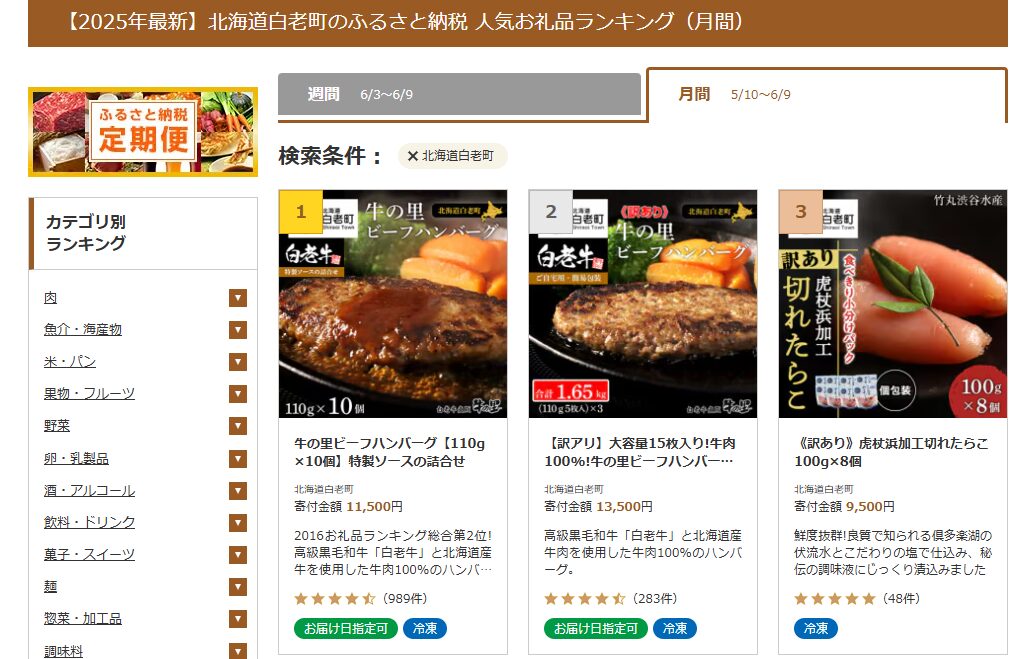Expand the 麺 category arrow
The width and height of the screenshot is (1033, 659).
point(238,587)
